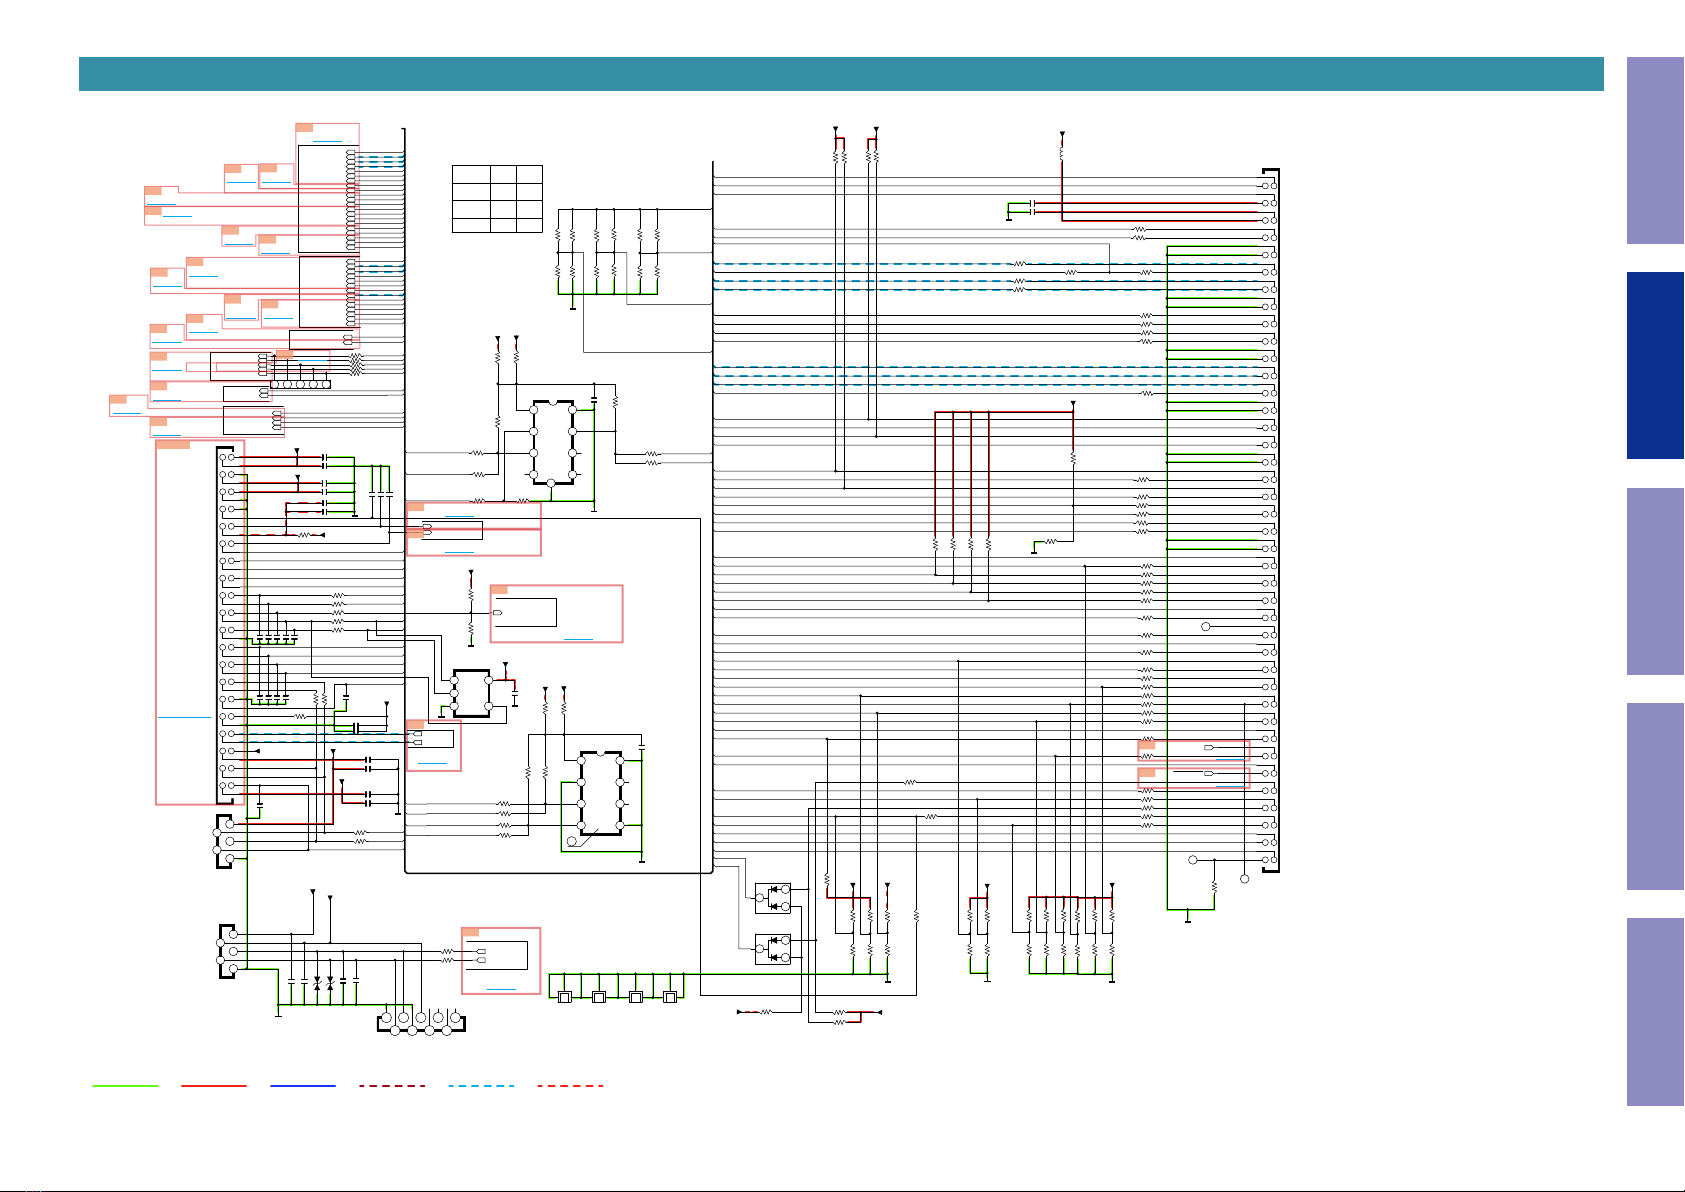Click the lower dual-diode component symbol

[773, 949]
